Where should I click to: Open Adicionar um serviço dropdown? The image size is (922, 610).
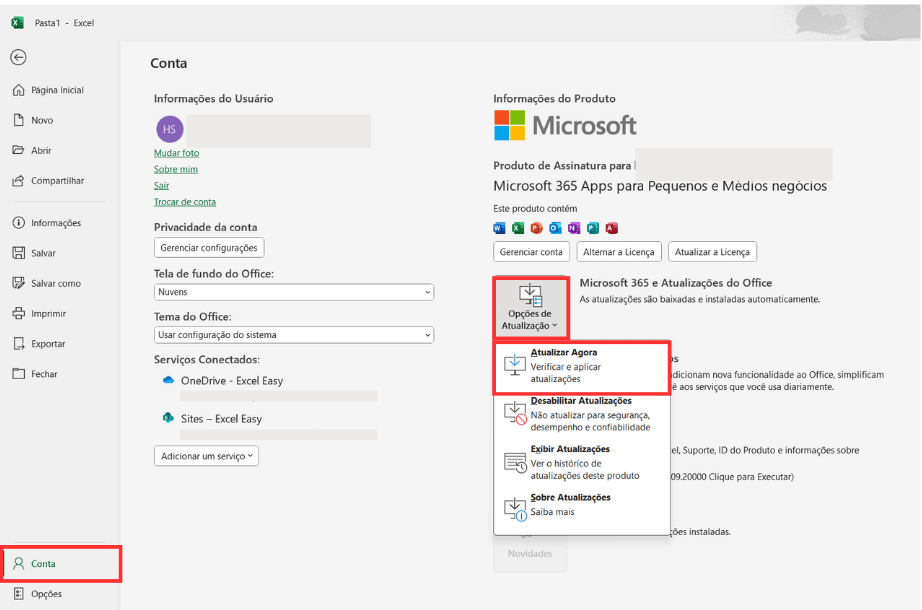pyautogui.click(x=206, y=455)
